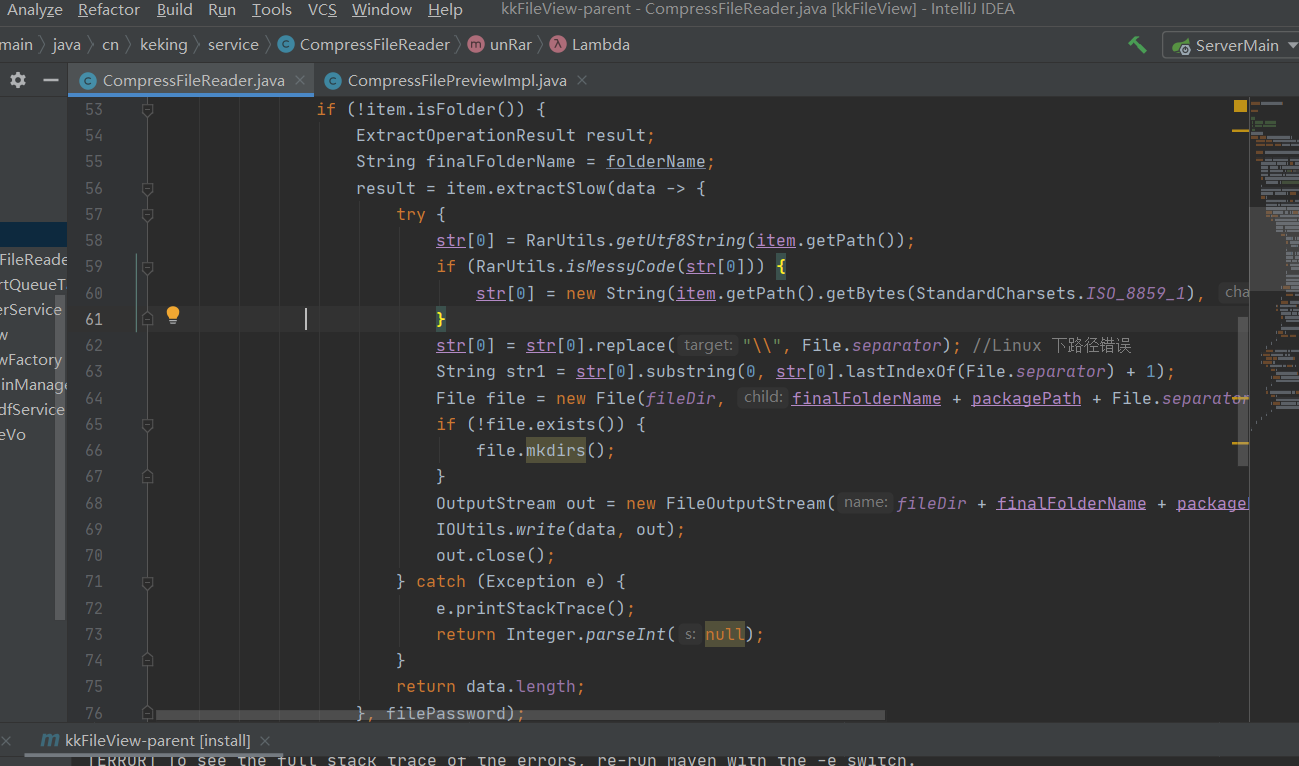This screenshot has width=1299, height=766.
Task: Click the fold end marker at line 61
Action: tap(148, 319)
